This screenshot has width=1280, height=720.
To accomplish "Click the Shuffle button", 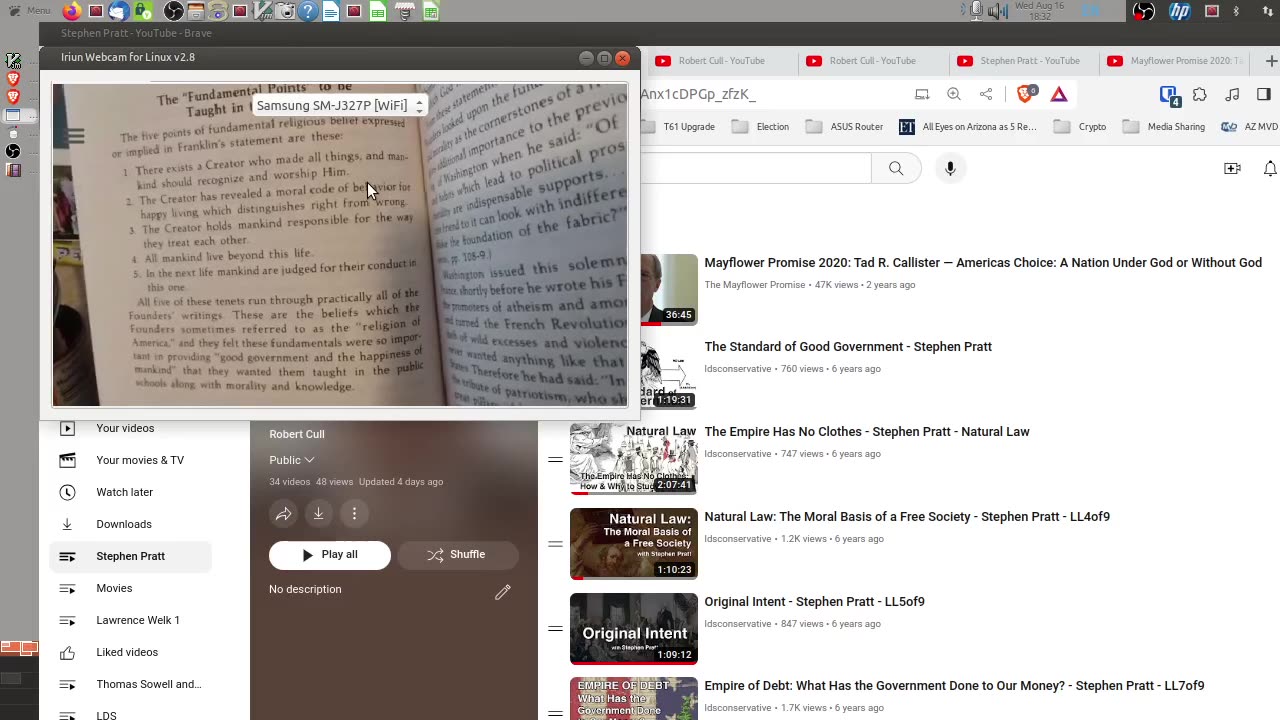I will click(457, 555).
